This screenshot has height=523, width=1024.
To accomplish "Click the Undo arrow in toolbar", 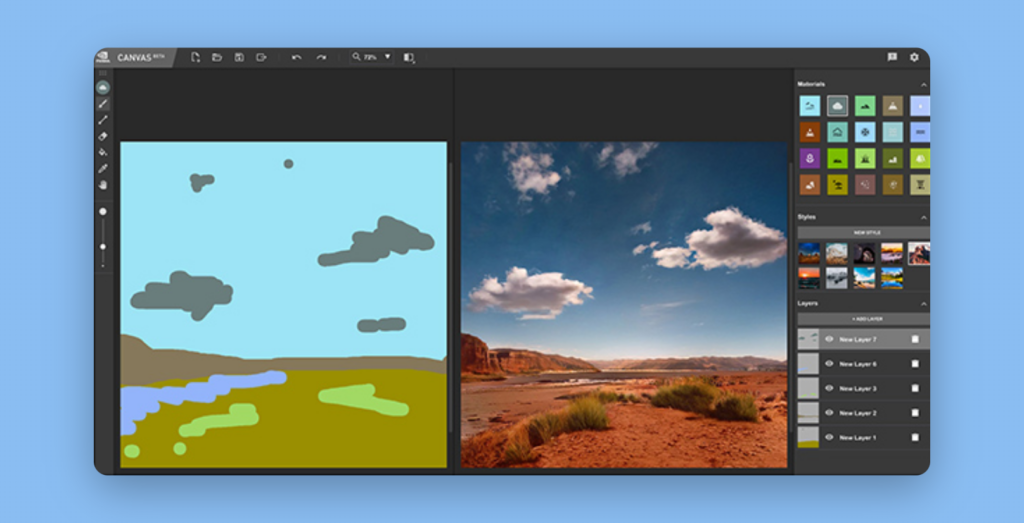I will pos(296,58).
